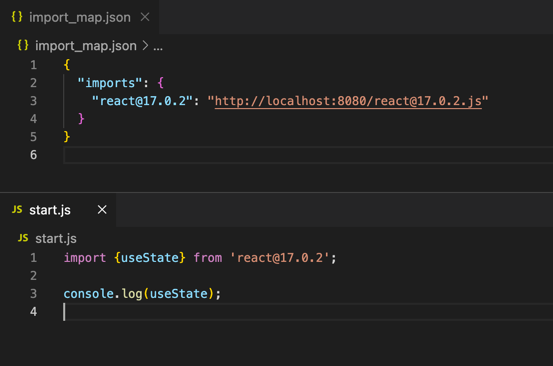Expand the breadcrumb chevron after import_map.json
The height and width of the screenshot is (366, 553).
point(145,45)
